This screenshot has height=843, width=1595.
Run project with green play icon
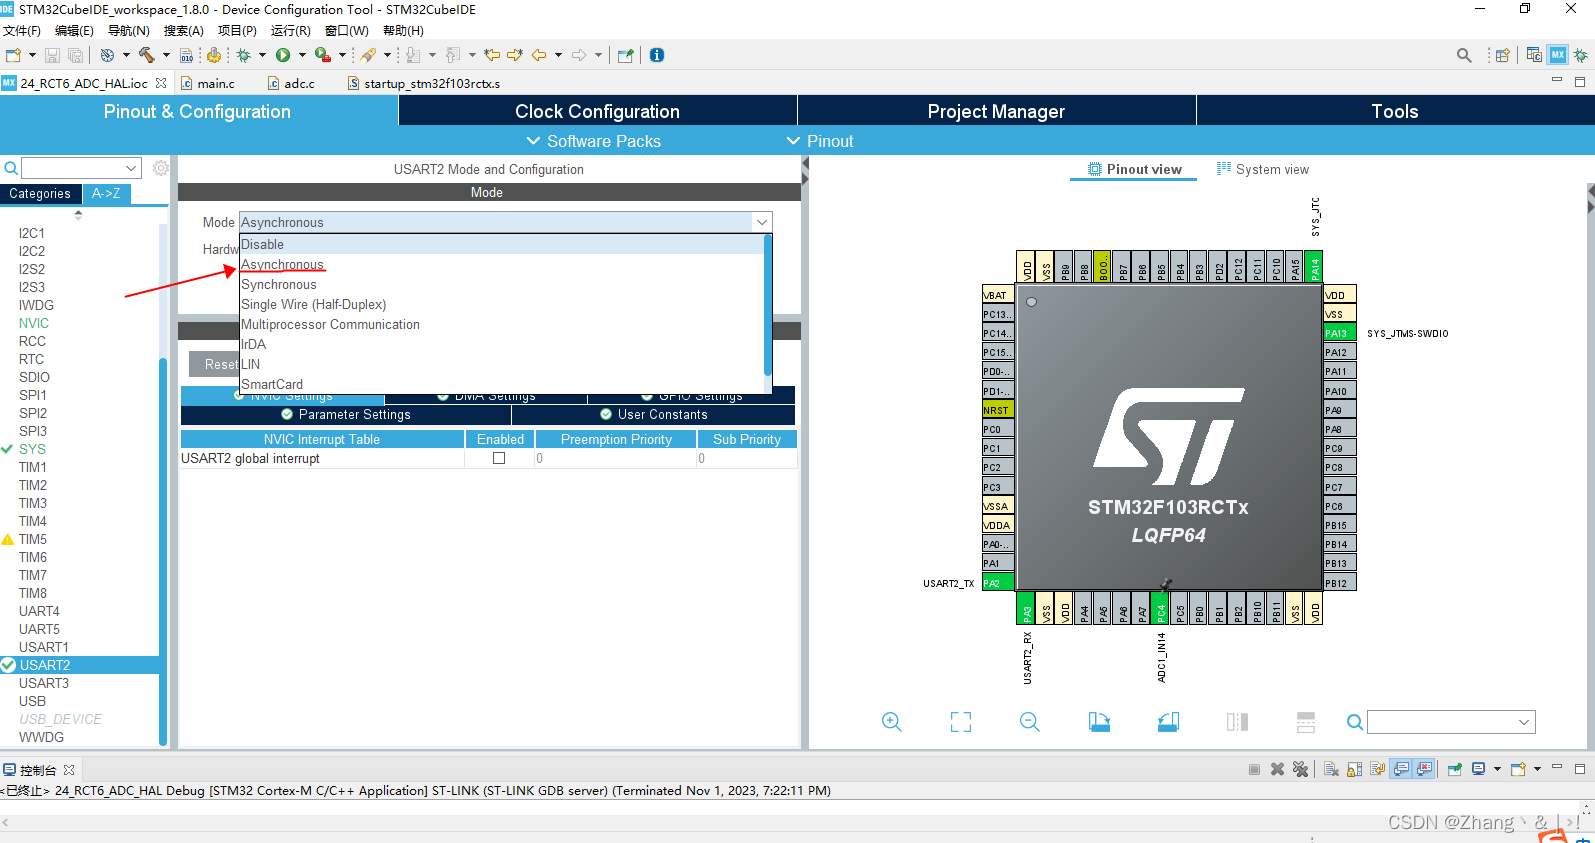pos(283,55)
